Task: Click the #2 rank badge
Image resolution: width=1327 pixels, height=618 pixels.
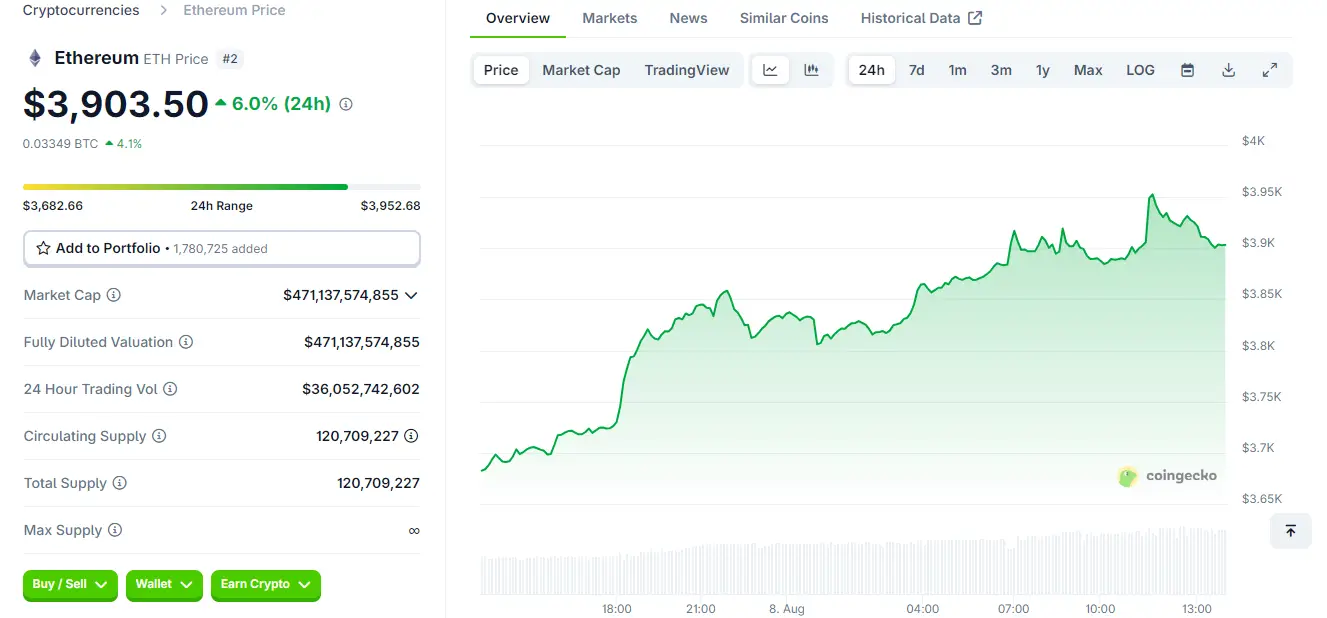Action: (230, 59)
